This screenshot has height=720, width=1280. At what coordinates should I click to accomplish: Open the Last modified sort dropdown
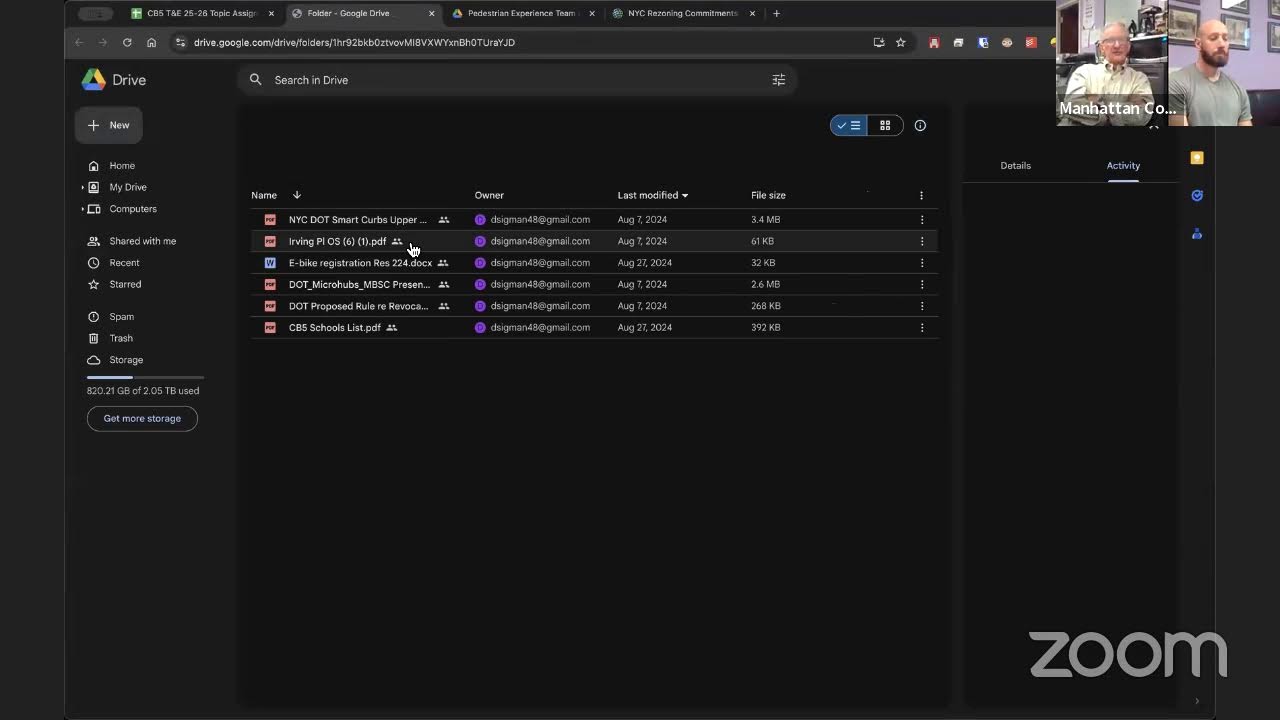click(653, 195)
